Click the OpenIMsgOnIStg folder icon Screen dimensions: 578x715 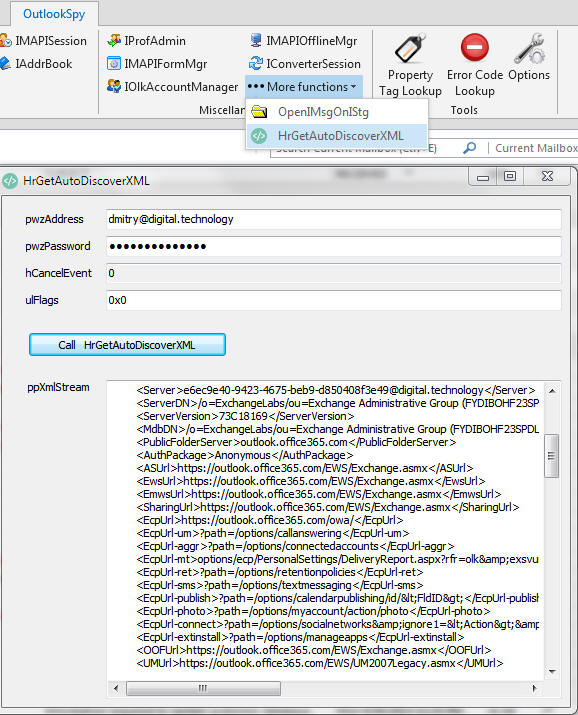click(259, 112)
